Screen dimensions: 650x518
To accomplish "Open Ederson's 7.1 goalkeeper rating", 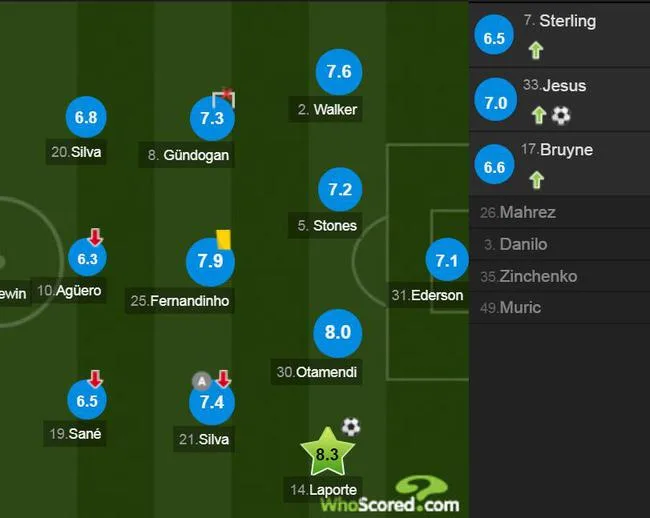I will tap(447, 260).
